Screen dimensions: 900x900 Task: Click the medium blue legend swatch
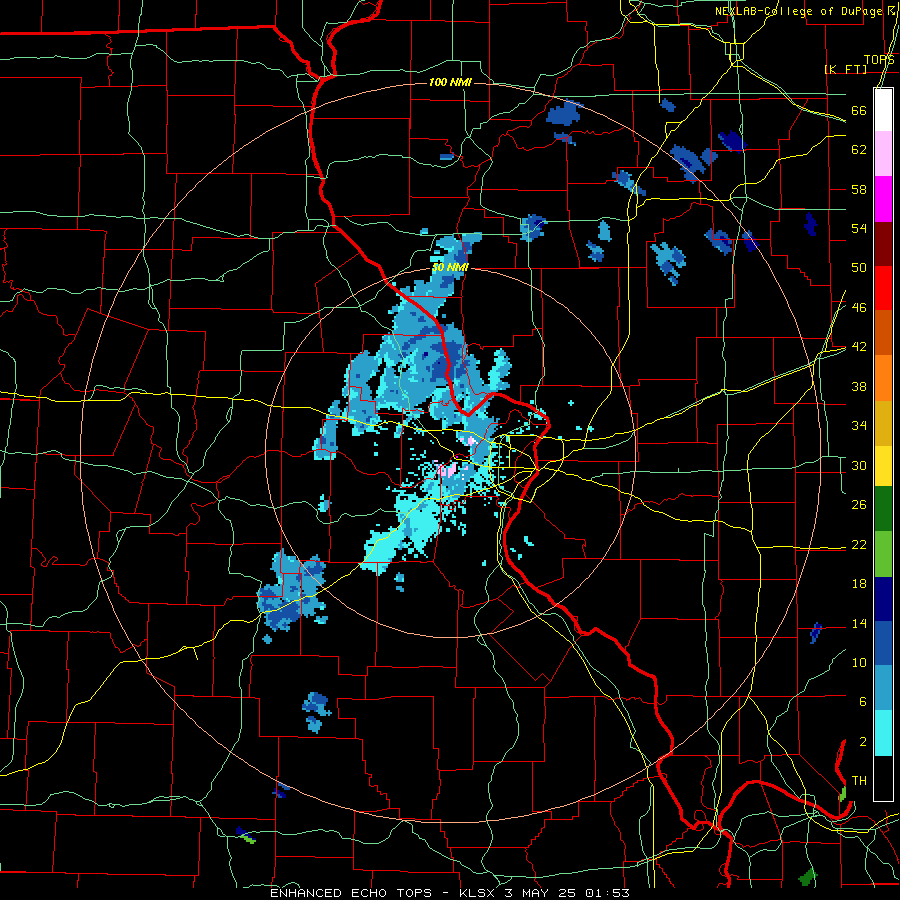883,645
